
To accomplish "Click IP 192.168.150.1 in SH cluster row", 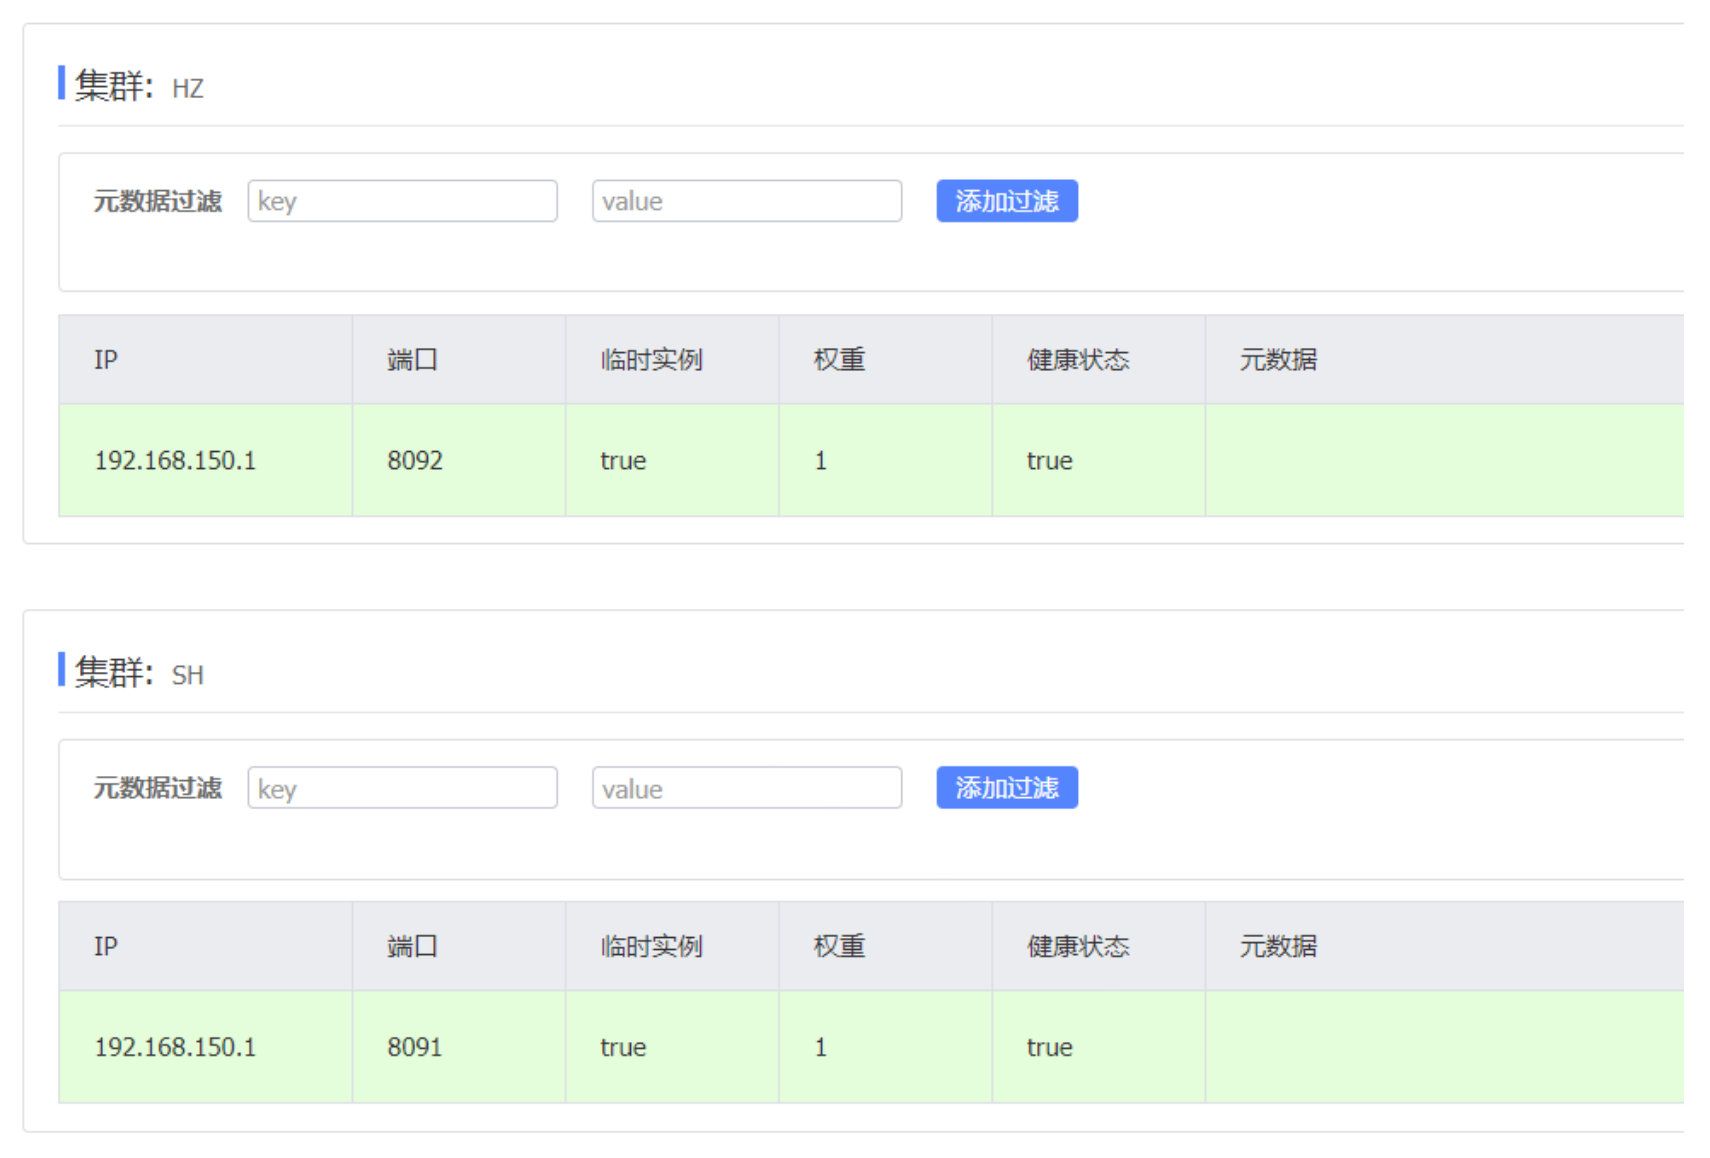I will pos(175,1047).
